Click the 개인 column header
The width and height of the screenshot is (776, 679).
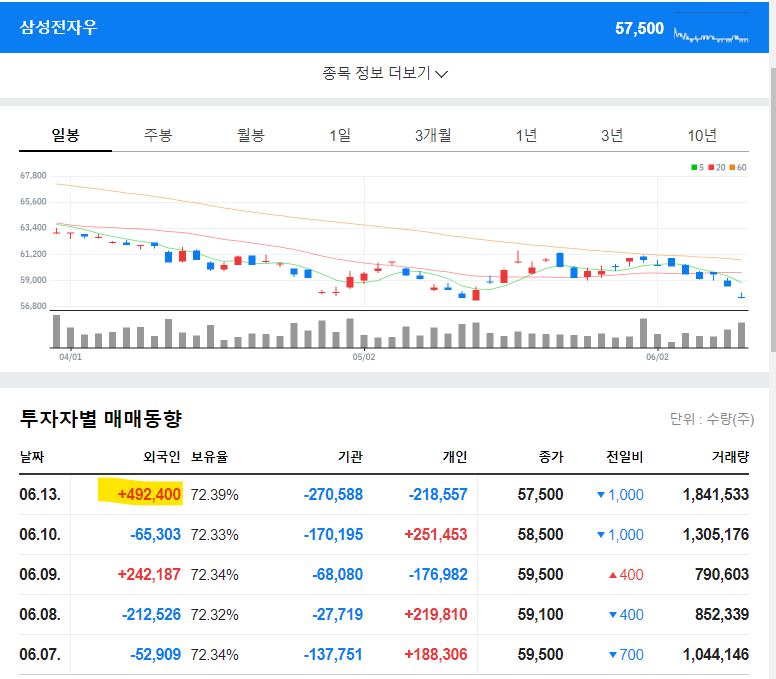click(455, 456)
